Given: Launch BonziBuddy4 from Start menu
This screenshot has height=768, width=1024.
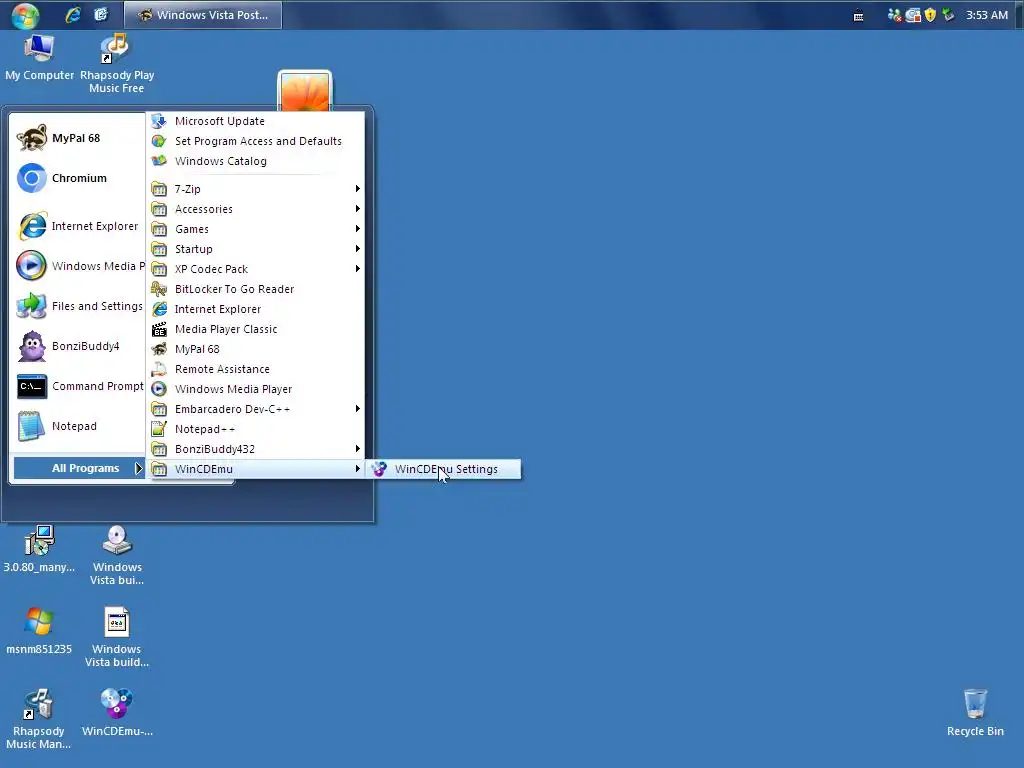Looking at the screenshot, I should pos(78,346).
